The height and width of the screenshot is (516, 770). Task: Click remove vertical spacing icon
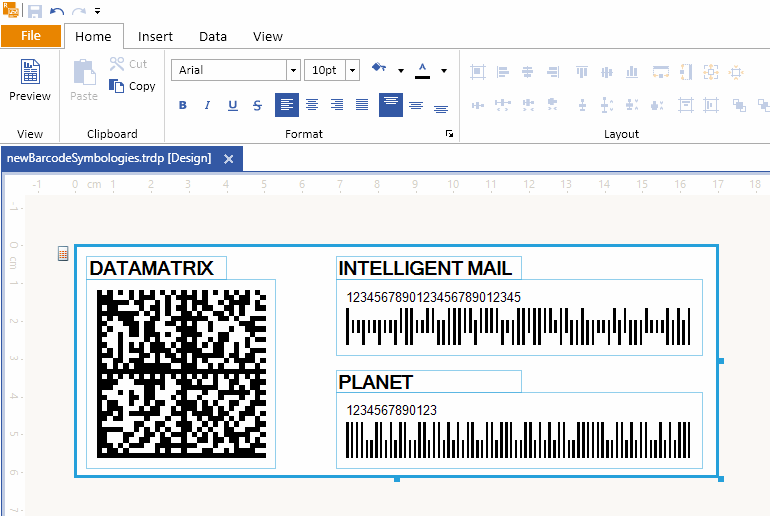(657, 105)
